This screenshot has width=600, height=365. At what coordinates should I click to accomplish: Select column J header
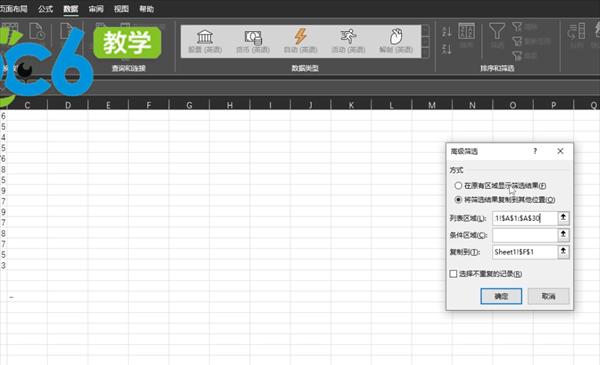pyautogui.click(x=310, y=105)
